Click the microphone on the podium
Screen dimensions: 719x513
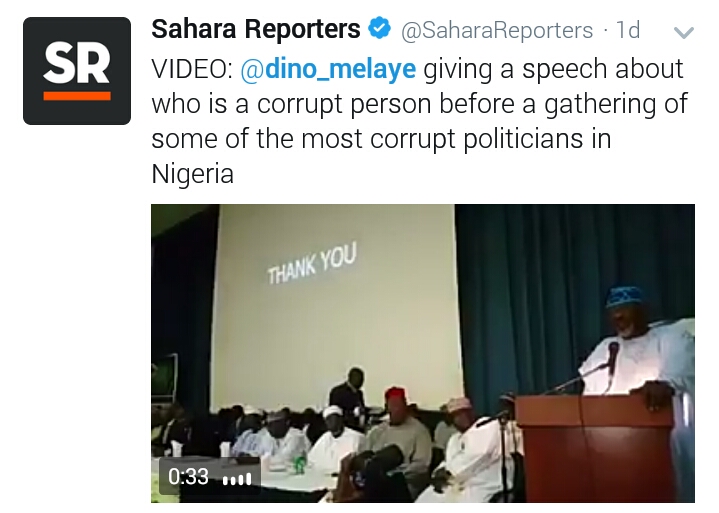[x=612, y=354]
